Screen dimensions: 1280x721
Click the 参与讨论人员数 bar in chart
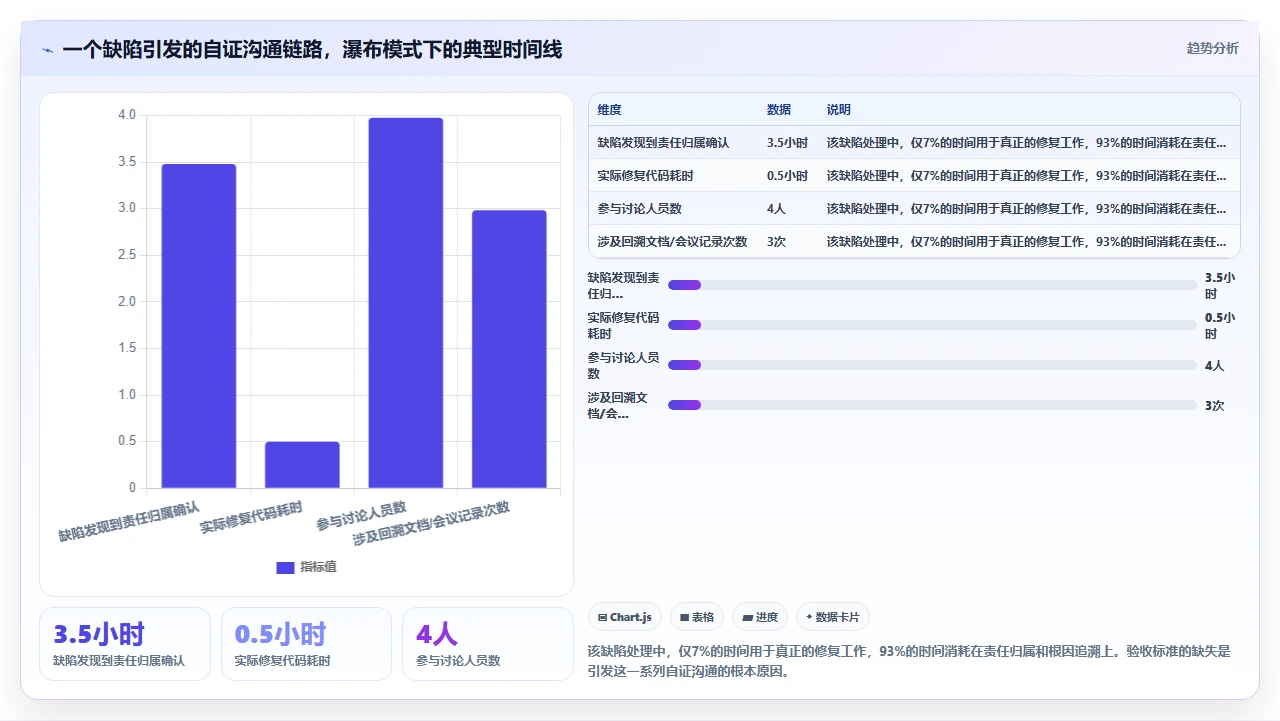coord(405,303)
